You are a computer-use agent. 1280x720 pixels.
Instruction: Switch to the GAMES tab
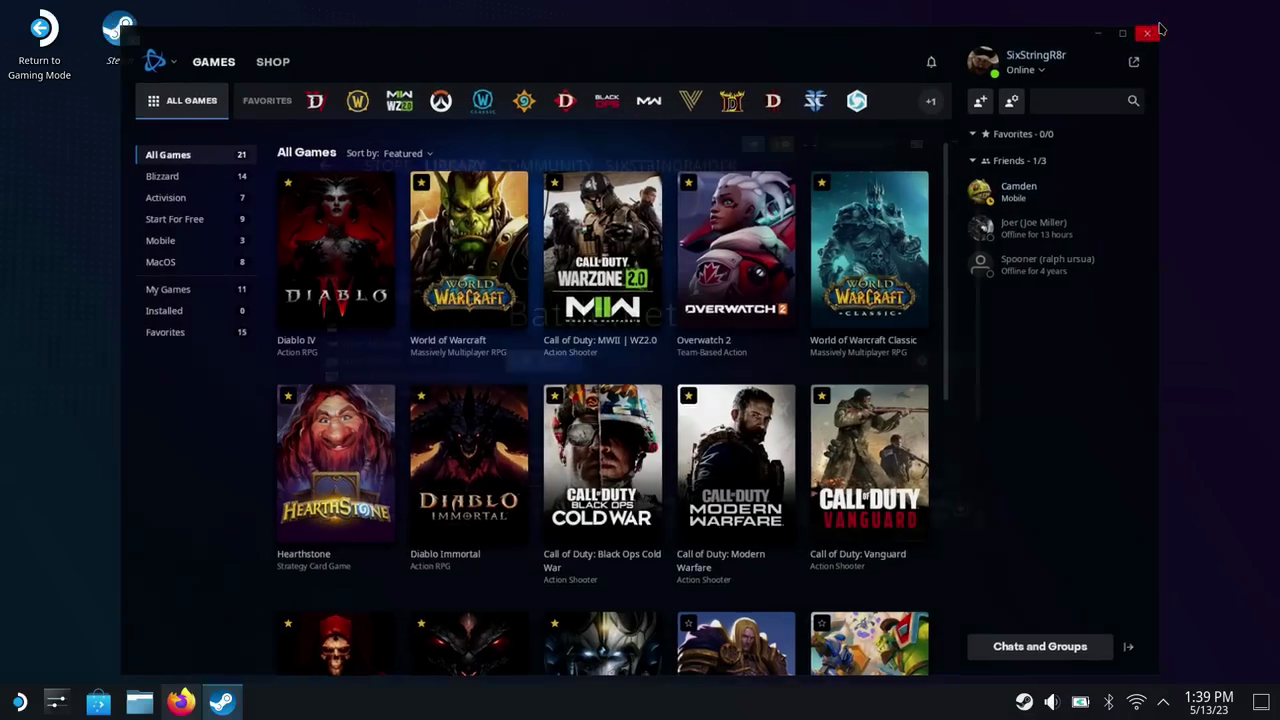[214, 62]
